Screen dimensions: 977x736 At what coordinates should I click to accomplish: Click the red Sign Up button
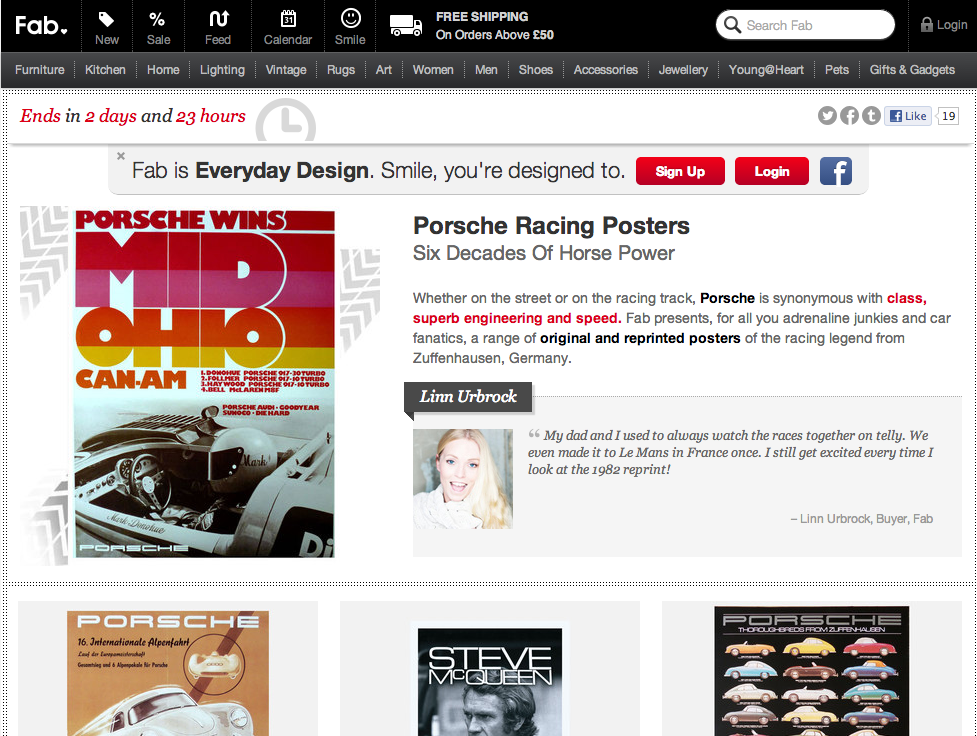[680, 171]
